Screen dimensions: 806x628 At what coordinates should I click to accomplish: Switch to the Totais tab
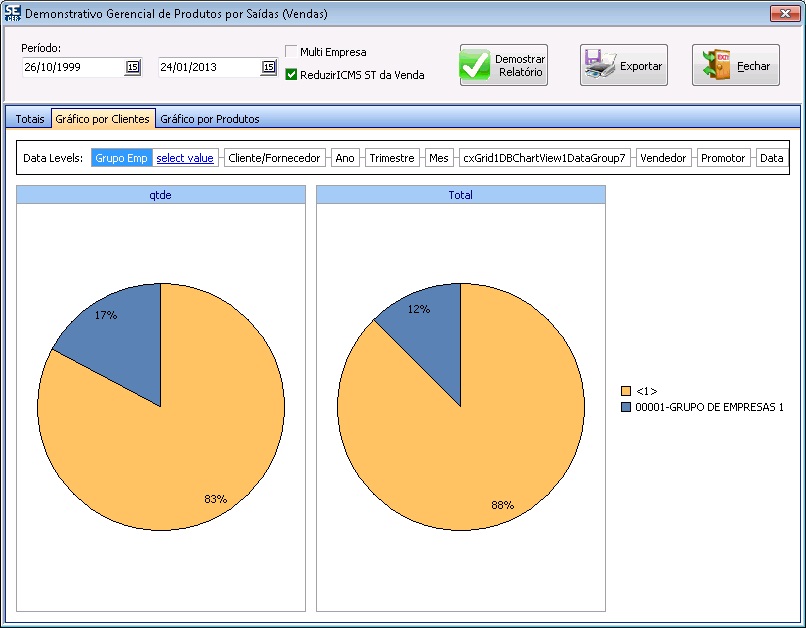click(30, 119)
